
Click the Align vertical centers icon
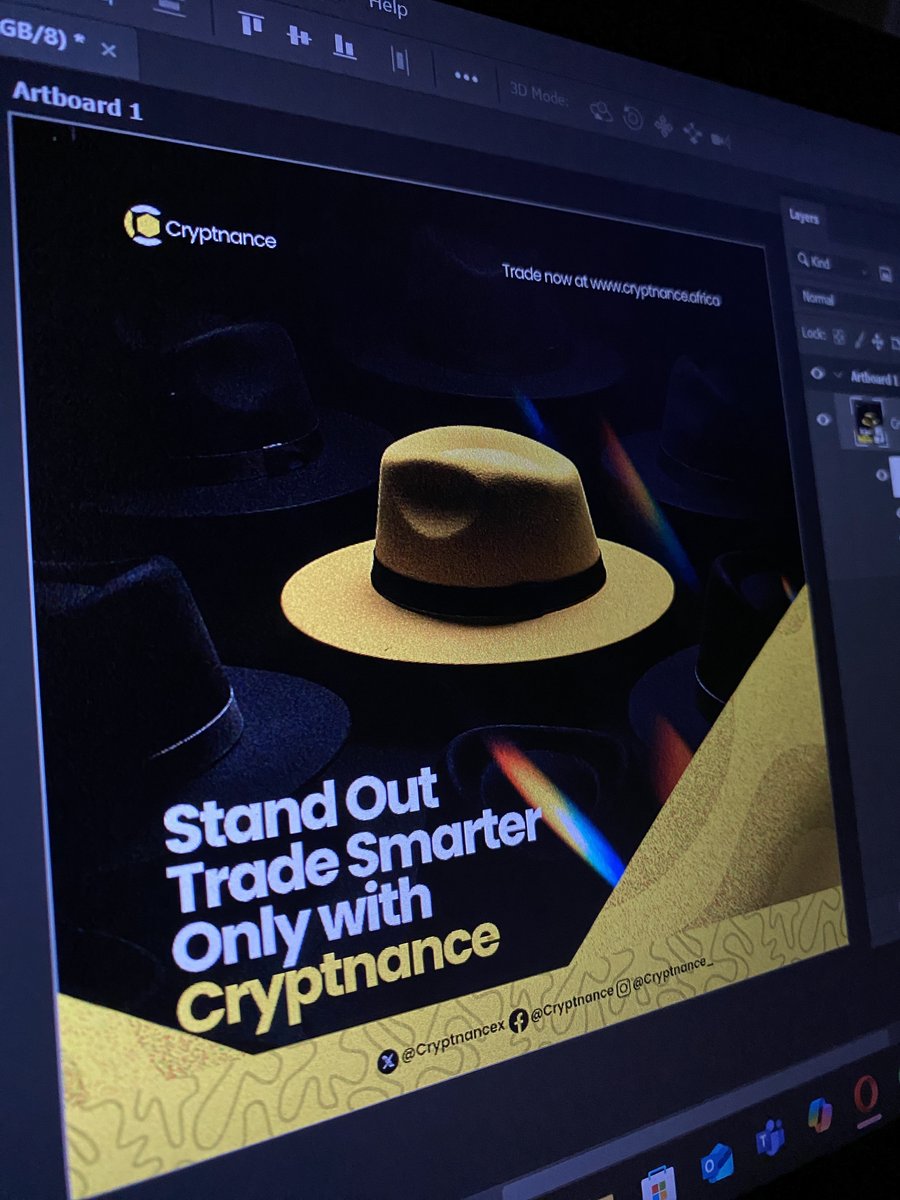click(298, 35)
